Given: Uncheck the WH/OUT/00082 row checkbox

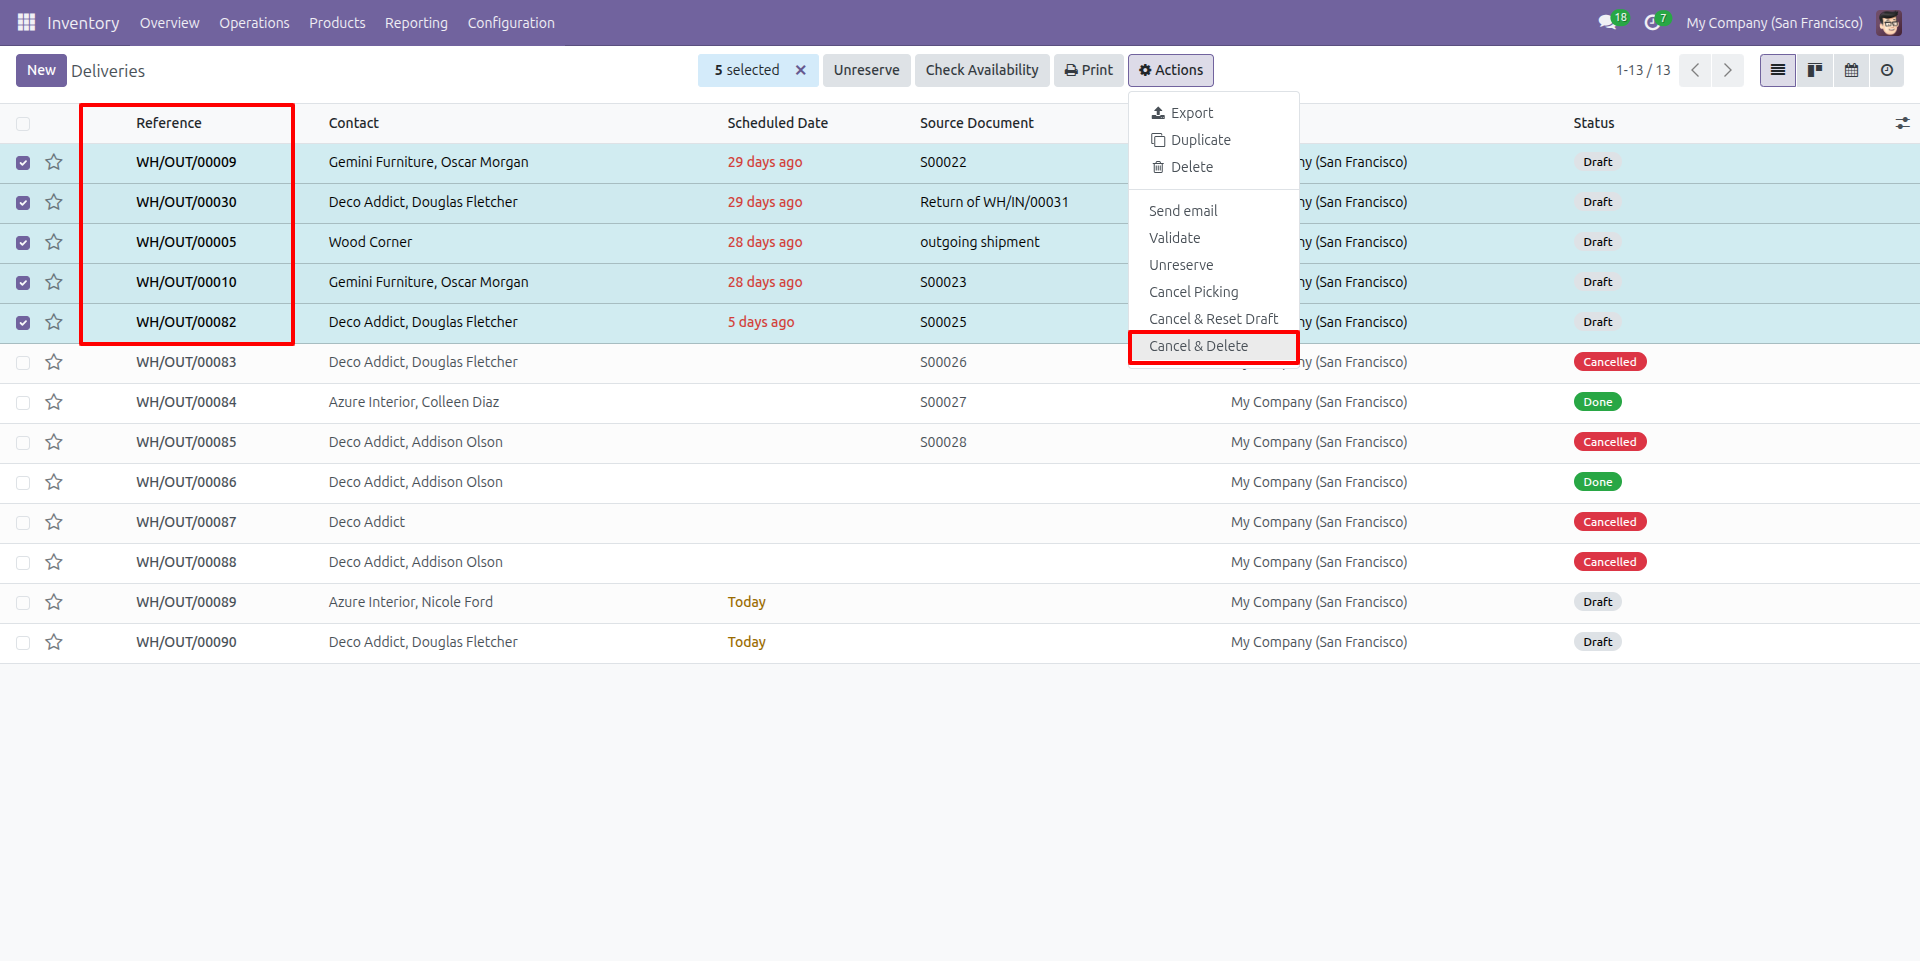Looking at the screenshot, I should pyautogui.click(x=23, y=323).
